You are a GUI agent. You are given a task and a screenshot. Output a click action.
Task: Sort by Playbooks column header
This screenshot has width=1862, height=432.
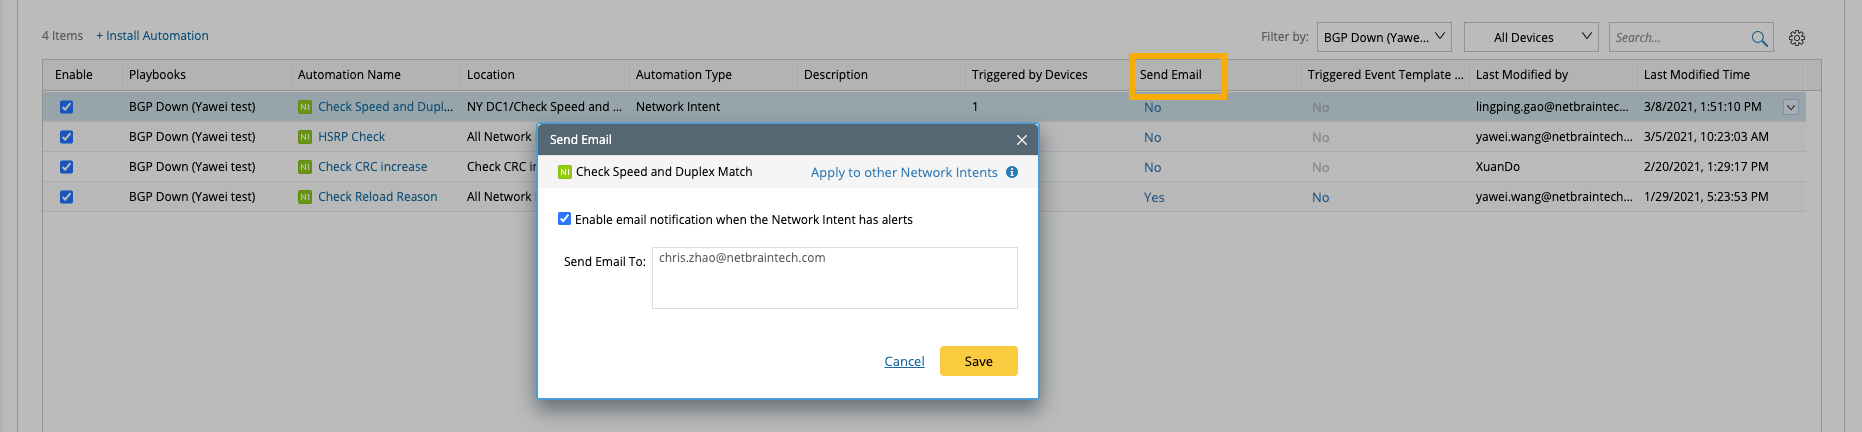(x=157, y=75)
